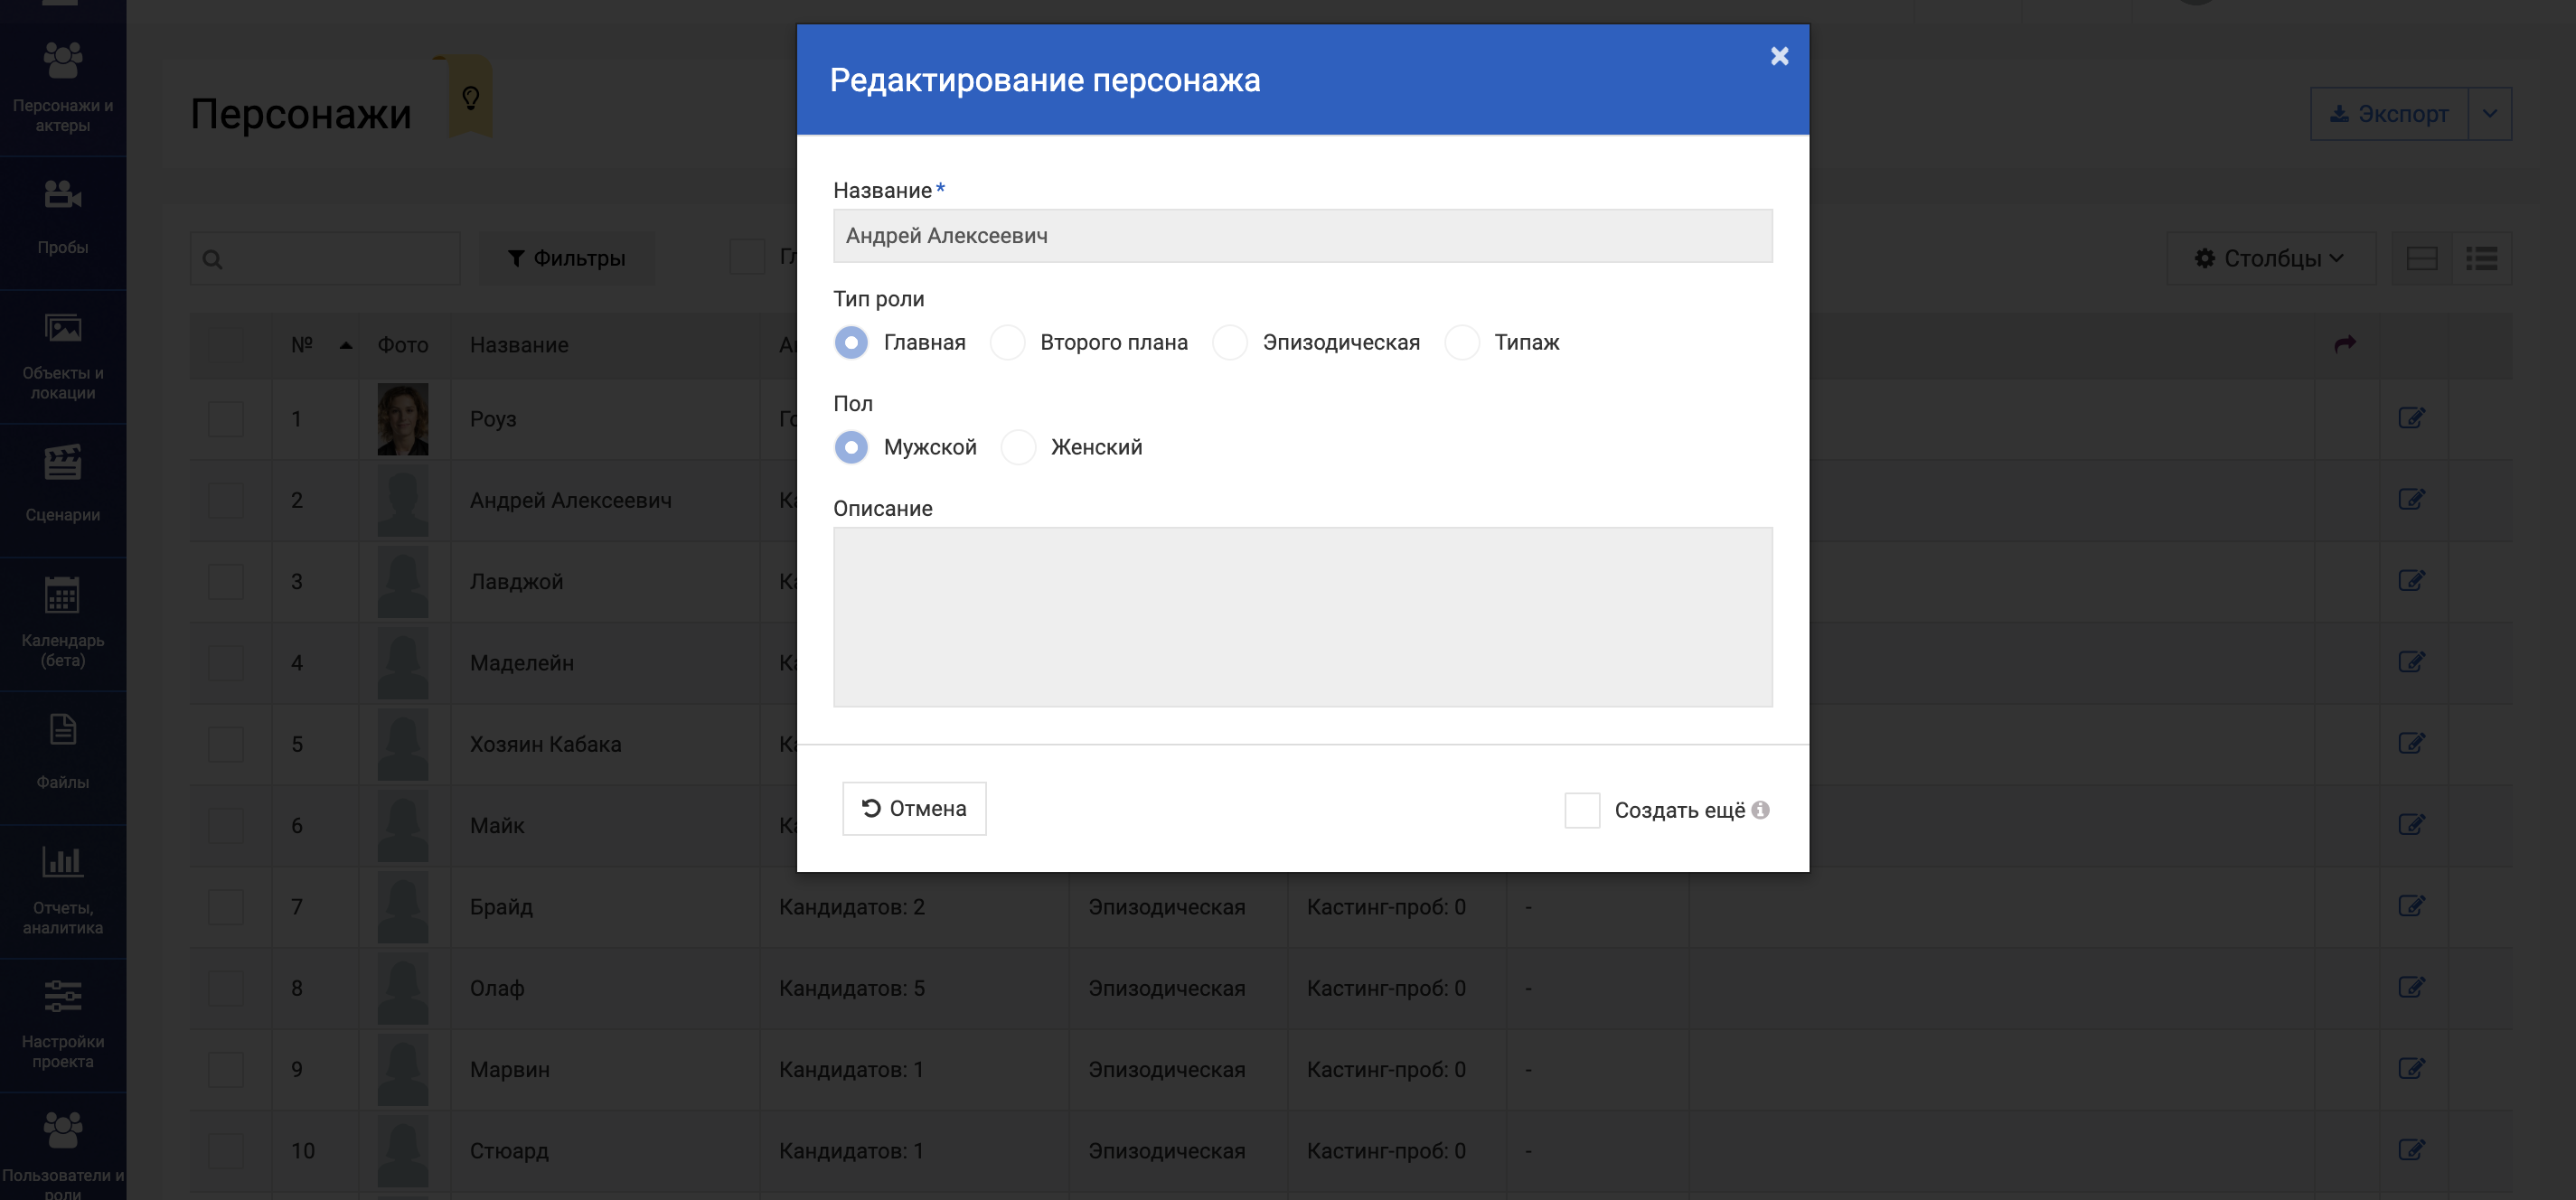This screenshot has height=1200, width=2576.
Task: Edit the Стюард row icon
Action: tap(2411, 1150)
